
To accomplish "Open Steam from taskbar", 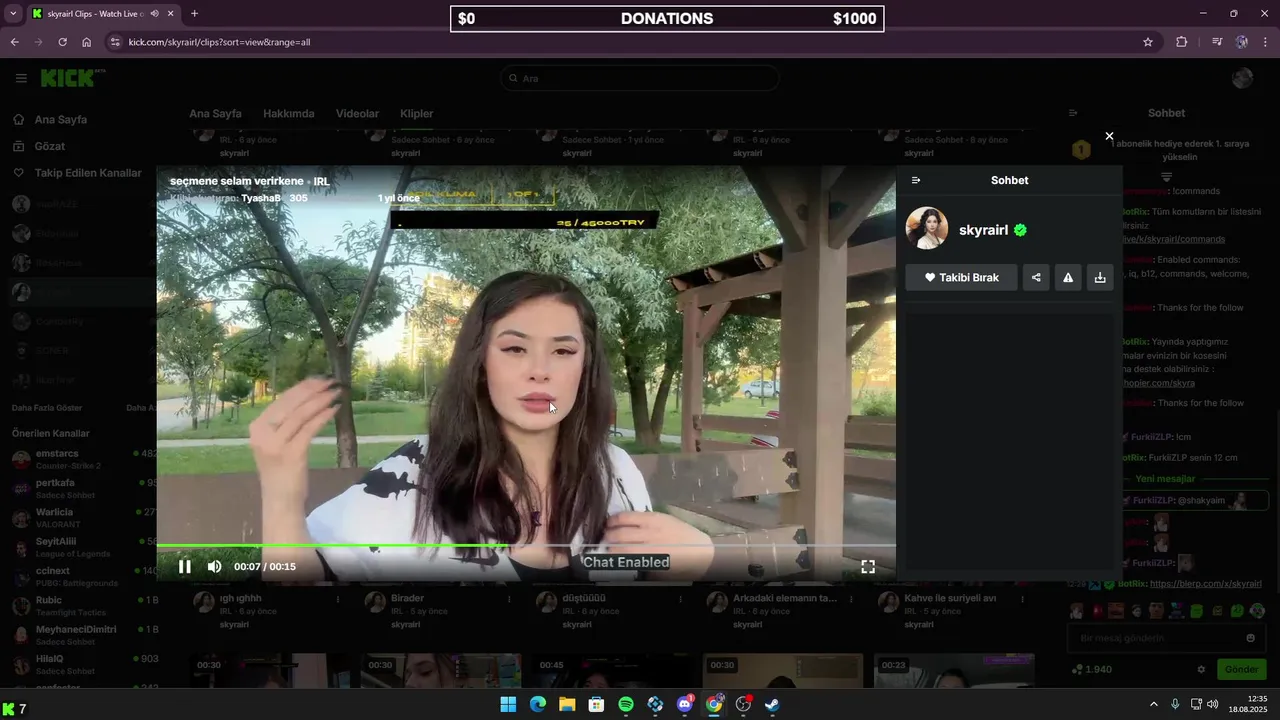I will tap(773, 704).
